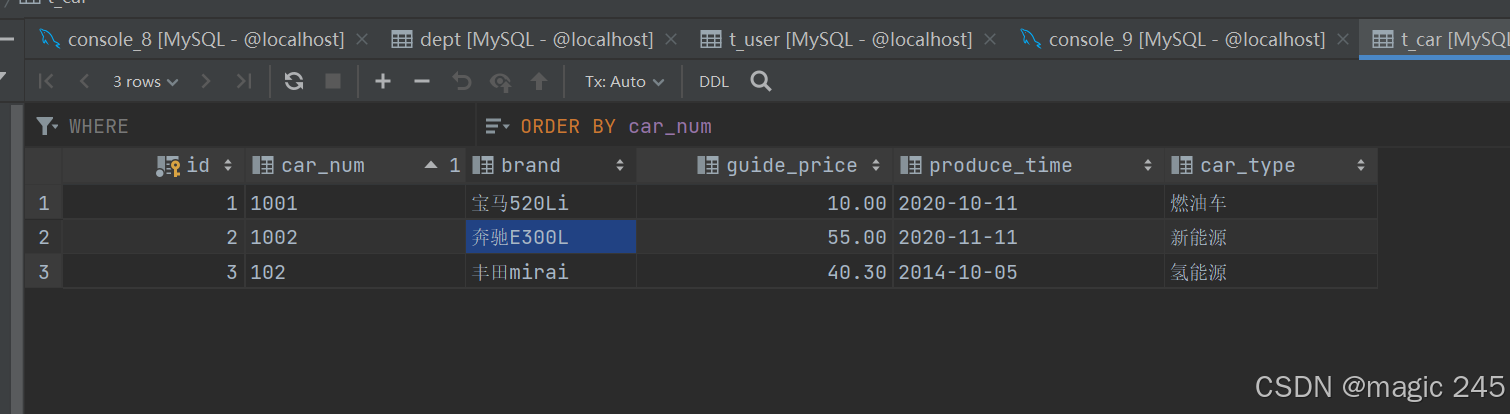Select the cell 丰田mirai in brand column
Viewport: 1510px width, 414px height.
(551, 272)
